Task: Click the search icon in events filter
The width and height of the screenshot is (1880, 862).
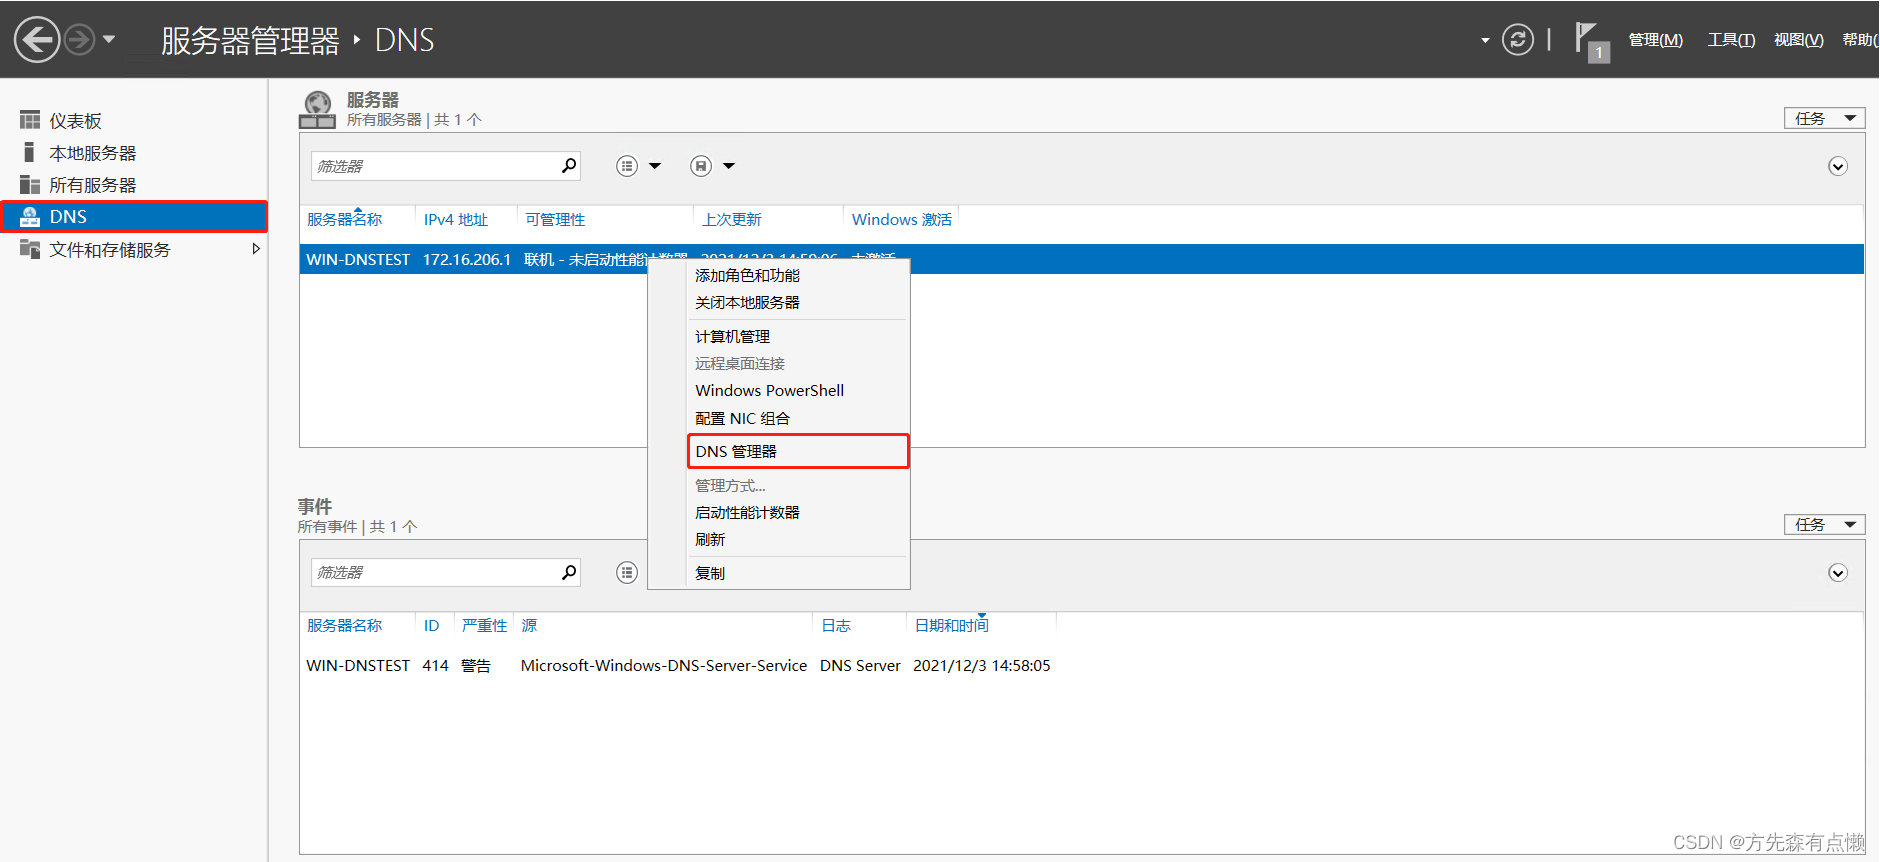Action: [569, 571]
